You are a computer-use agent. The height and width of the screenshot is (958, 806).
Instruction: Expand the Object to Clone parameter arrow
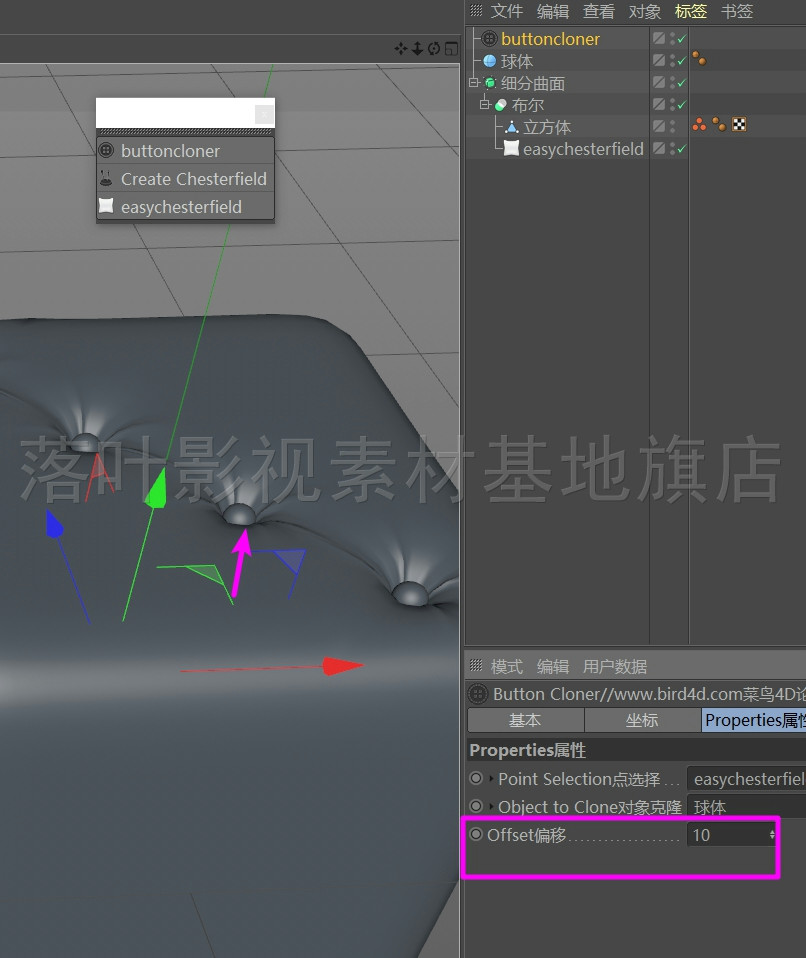point(491,807)
